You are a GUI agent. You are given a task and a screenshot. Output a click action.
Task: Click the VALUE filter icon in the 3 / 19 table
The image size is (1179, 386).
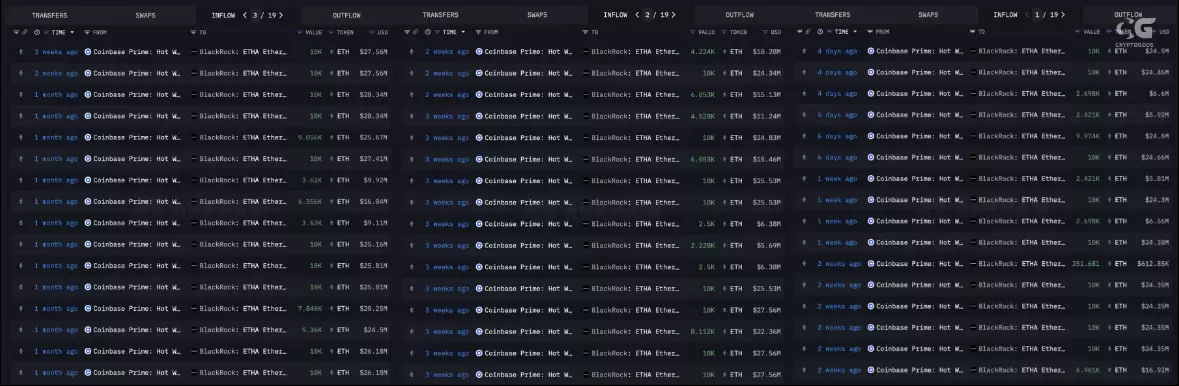[x=299, y=32]
